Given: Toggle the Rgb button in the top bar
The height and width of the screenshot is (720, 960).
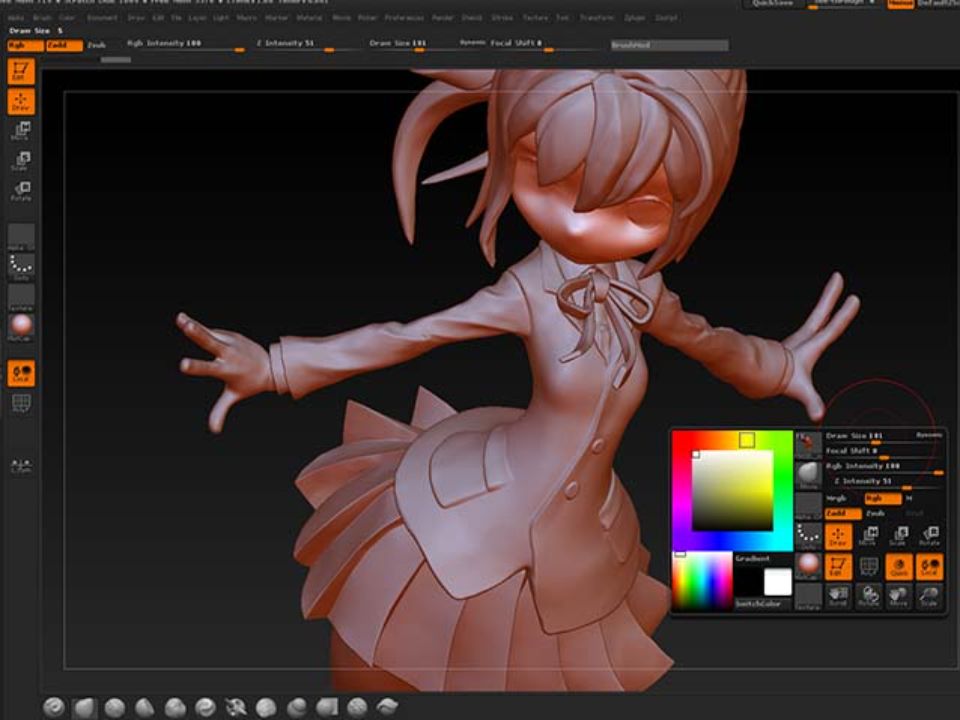Looking at the screenshot, I should tap(25, 45).
